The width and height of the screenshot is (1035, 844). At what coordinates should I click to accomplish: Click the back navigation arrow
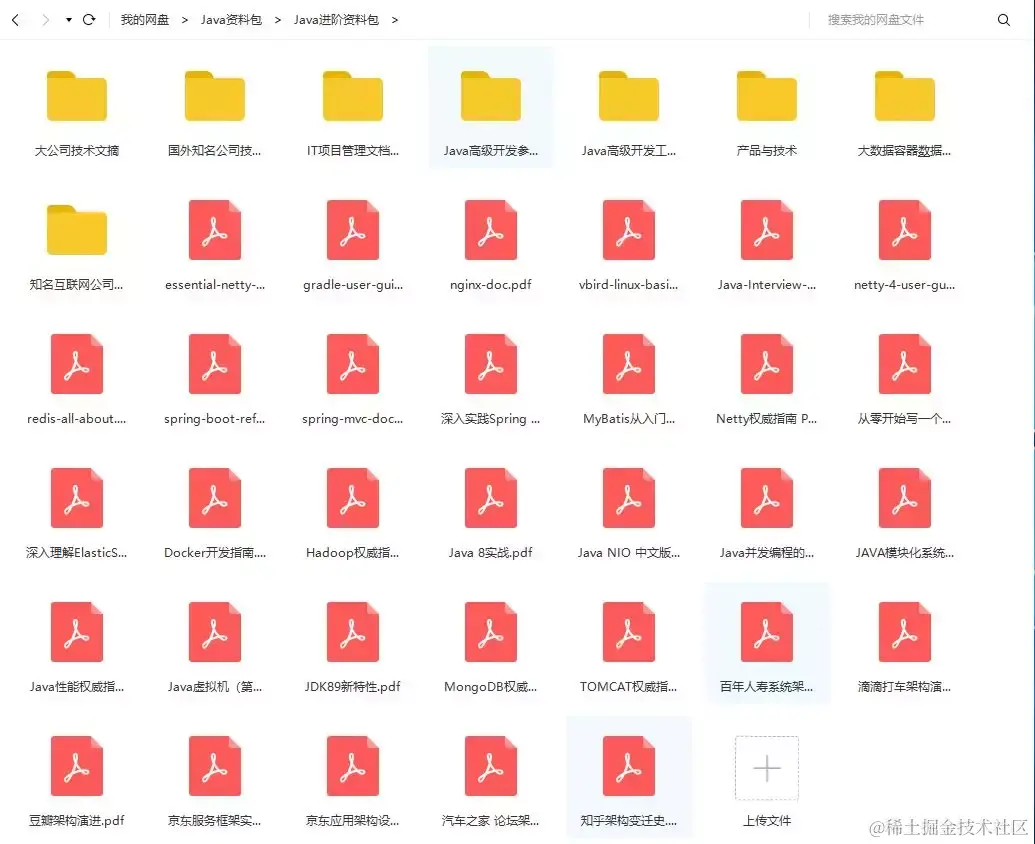pyautogui.click(x=14, y=19)
